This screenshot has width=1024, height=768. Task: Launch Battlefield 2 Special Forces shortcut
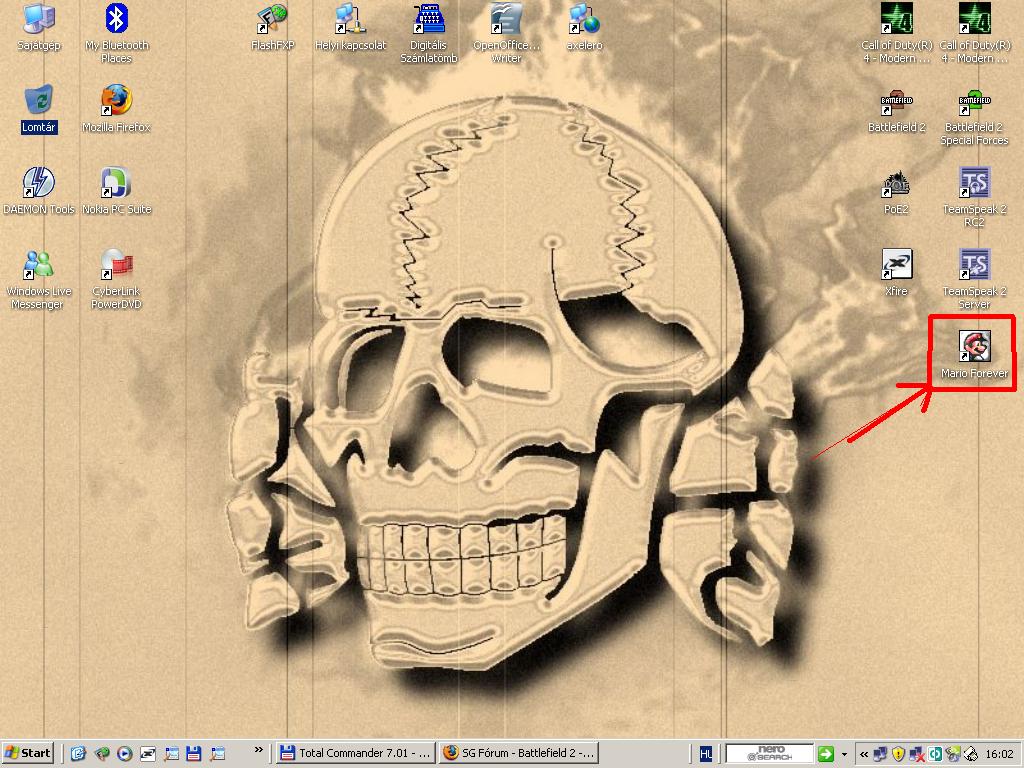tap(974, 101)
